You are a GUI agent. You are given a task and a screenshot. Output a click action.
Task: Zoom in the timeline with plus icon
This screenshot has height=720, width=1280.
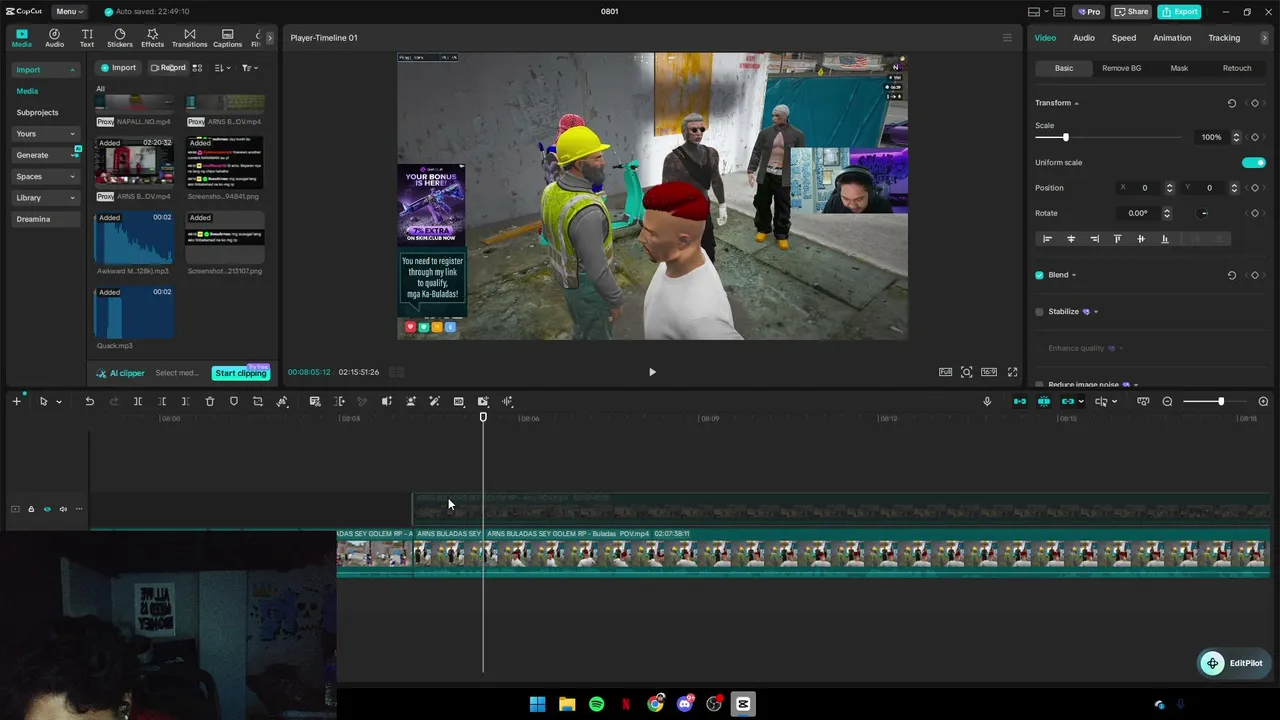(x=1263, y=401)
